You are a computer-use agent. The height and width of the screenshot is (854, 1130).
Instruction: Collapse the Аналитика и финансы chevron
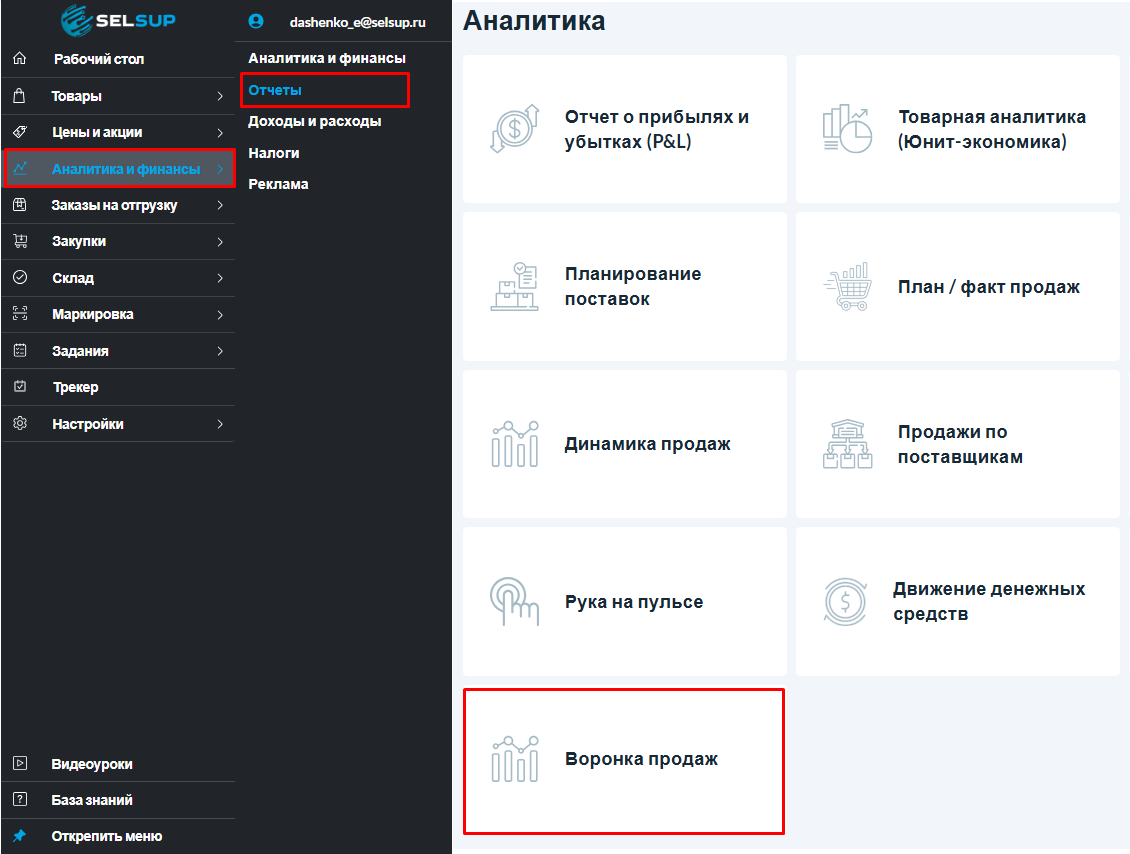(220, 169)
